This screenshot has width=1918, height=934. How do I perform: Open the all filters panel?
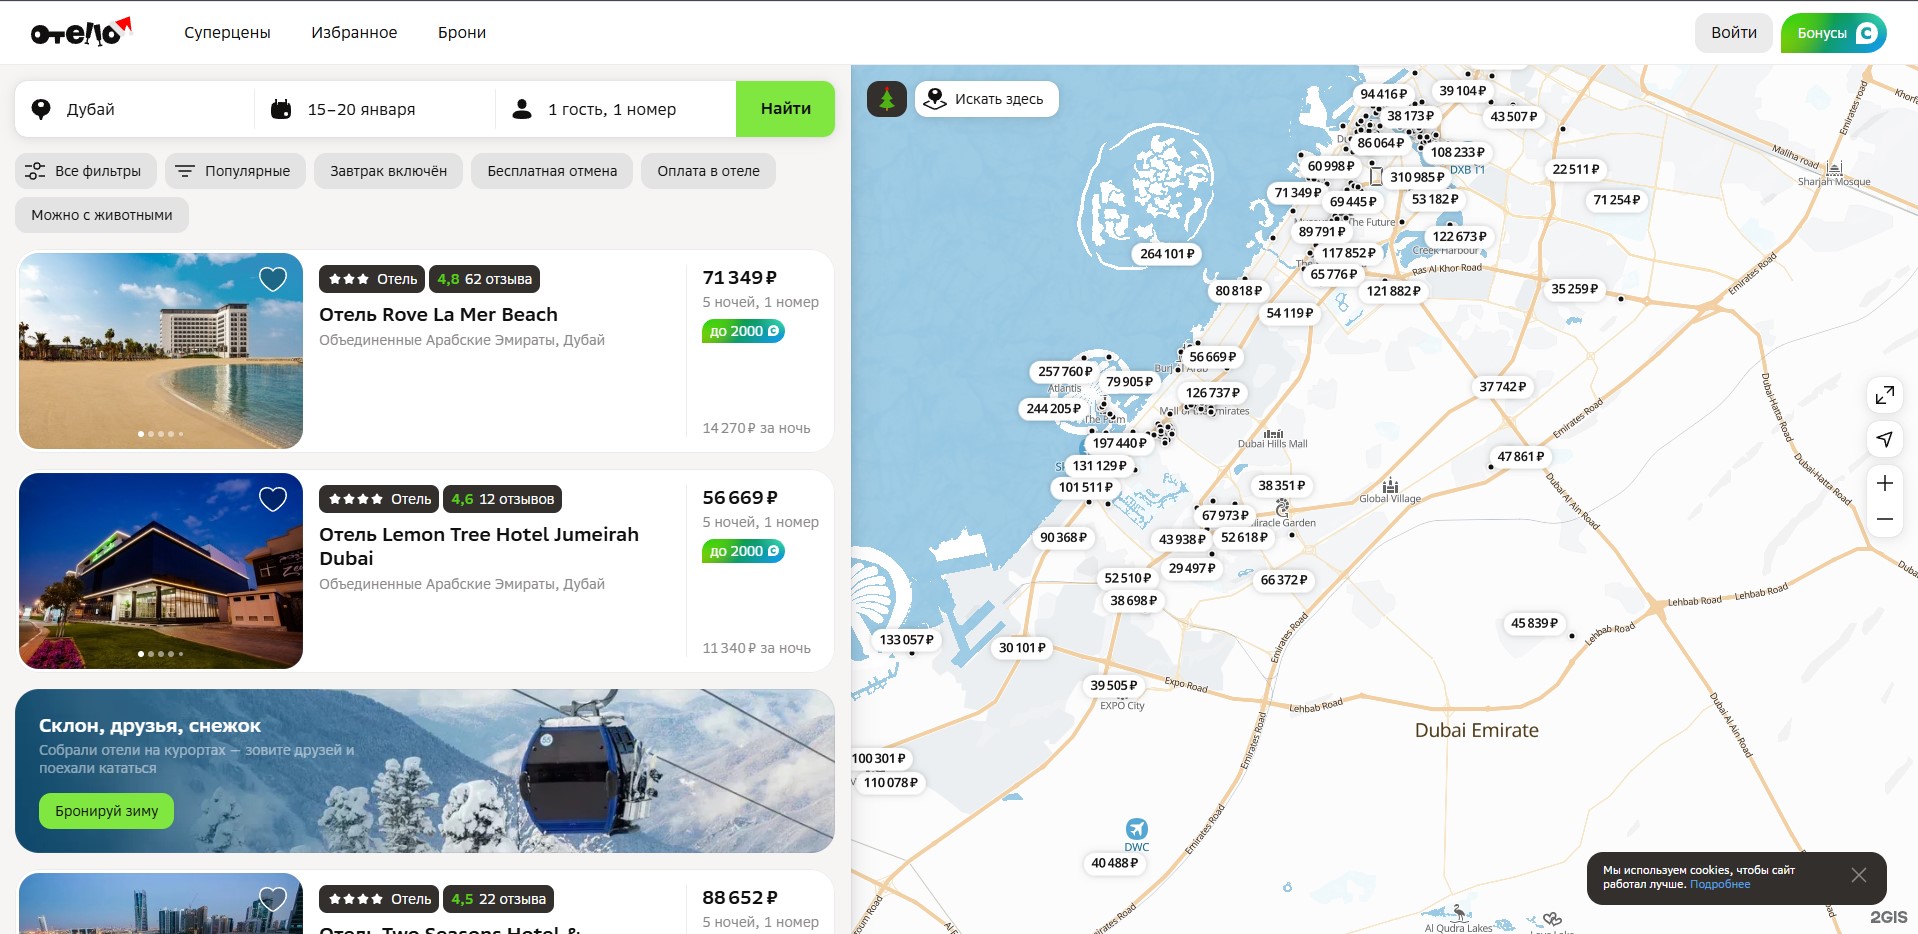point(85,171)
